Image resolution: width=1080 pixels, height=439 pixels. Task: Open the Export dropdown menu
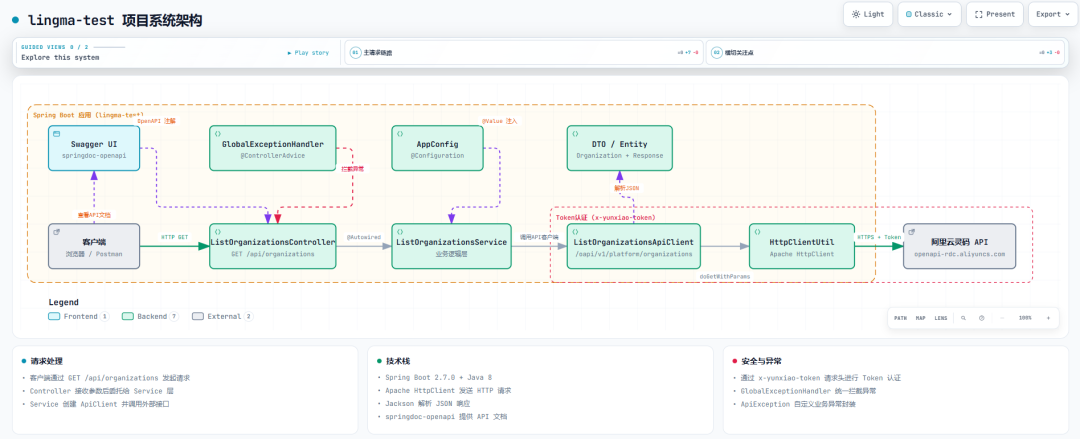[1053, 14]
